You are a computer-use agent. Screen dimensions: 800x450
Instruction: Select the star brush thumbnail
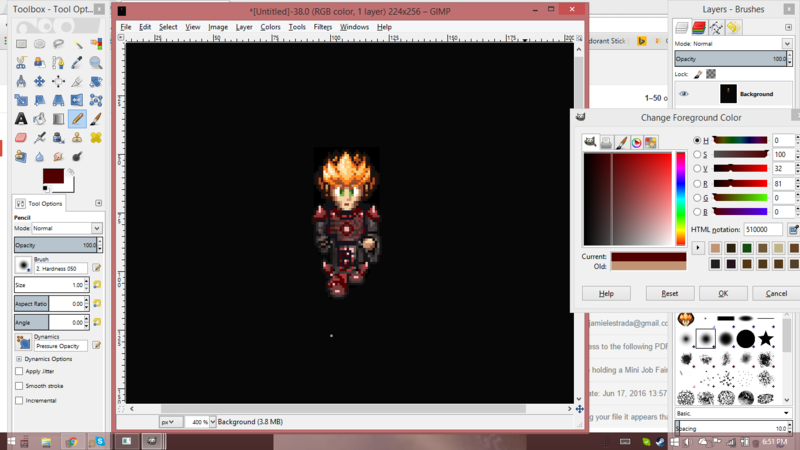[765, 338]
